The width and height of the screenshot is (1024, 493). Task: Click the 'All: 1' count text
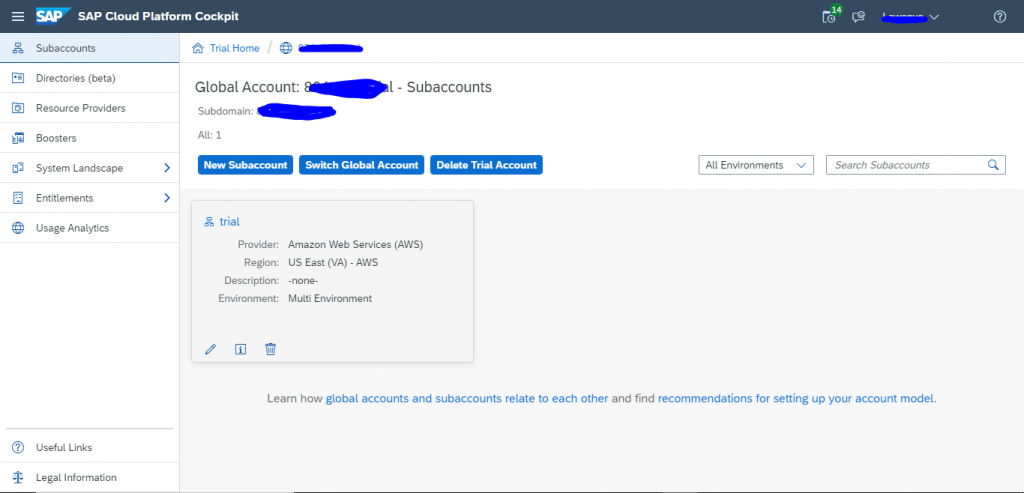[x=210, y=135]
